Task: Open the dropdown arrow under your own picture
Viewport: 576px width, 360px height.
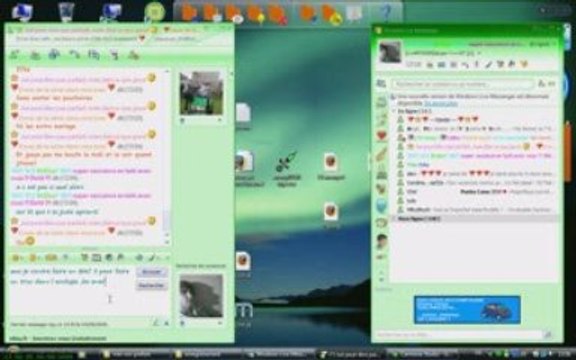Action: pos(220,323)
